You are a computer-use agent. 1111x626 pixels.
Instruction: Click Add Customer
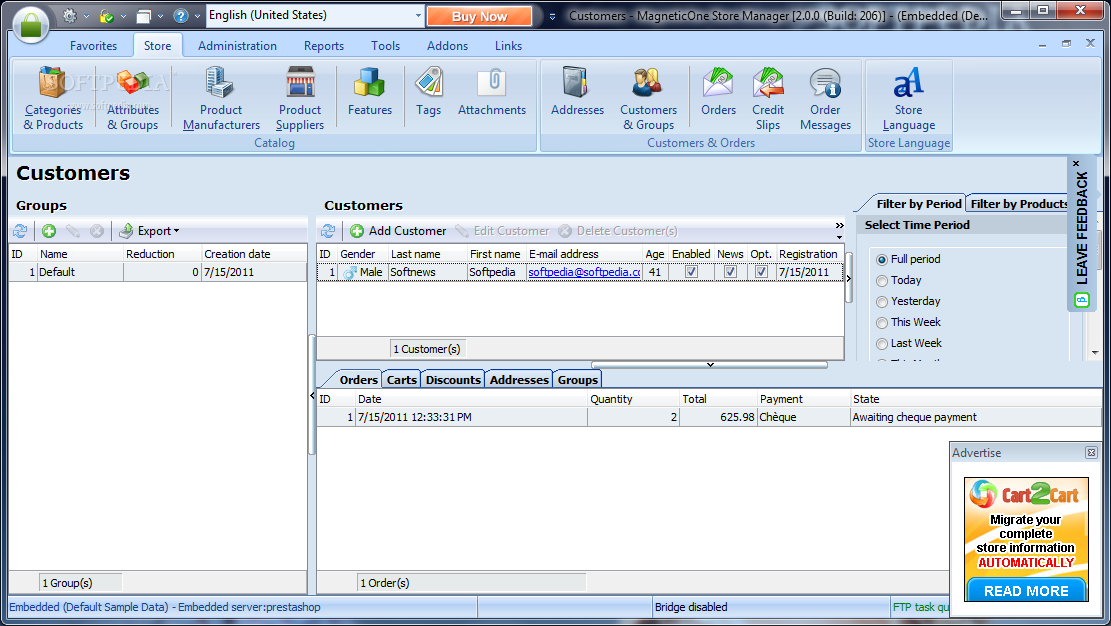point(398,230)
